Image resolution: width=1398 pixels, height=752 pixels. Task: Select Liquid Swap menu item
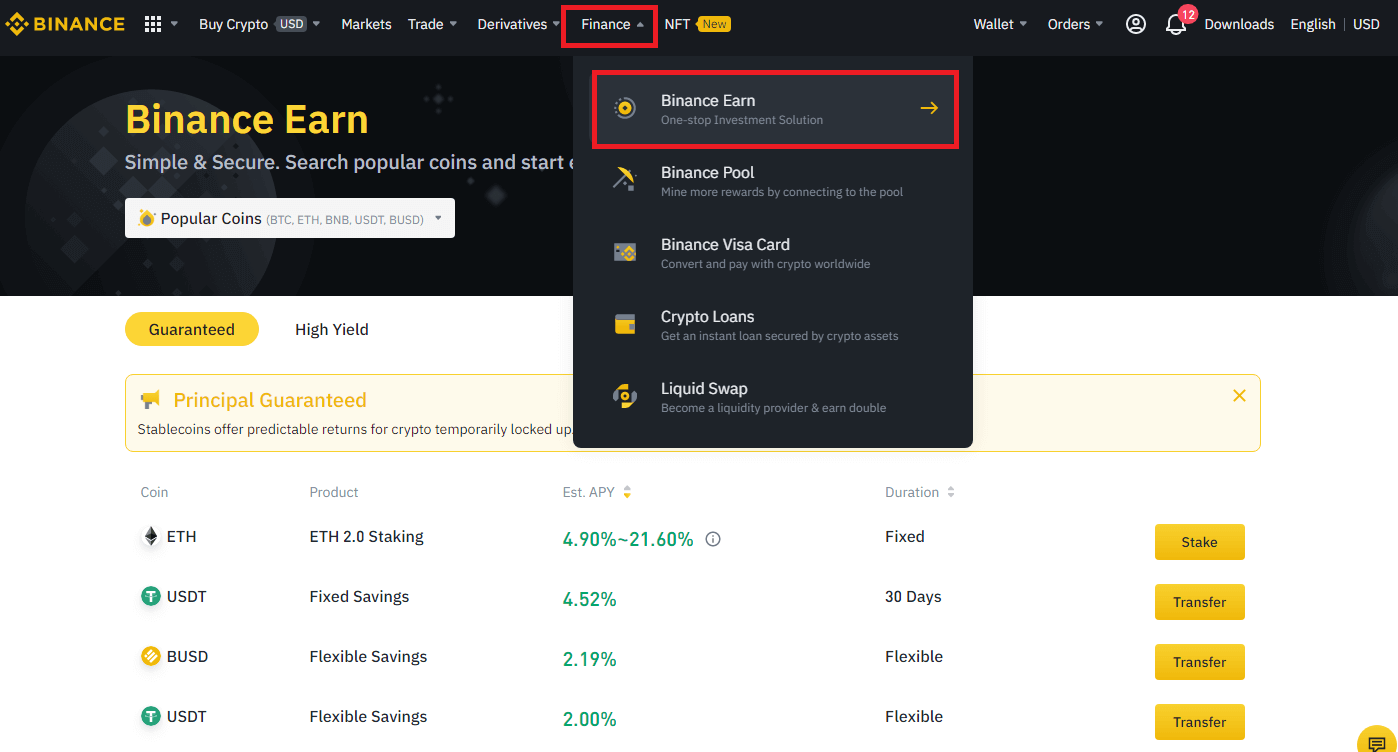pos(773,396)
